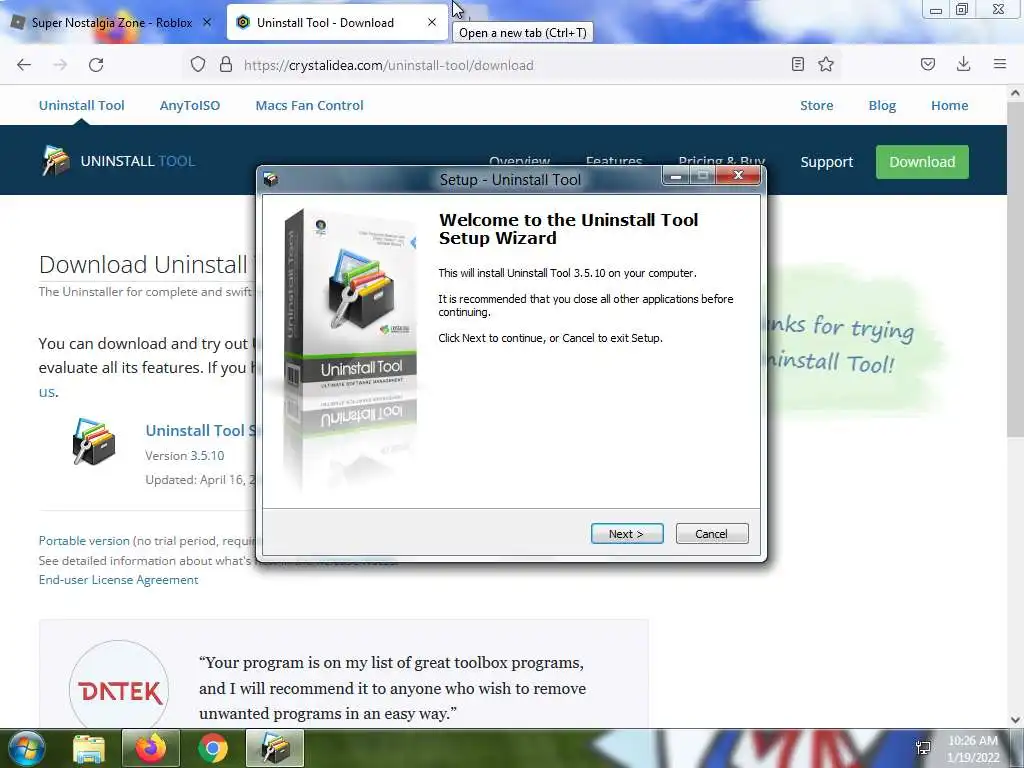Click the scrollbar down arrow
This screenshot has height=768, width=1024.
[1015, 720]
